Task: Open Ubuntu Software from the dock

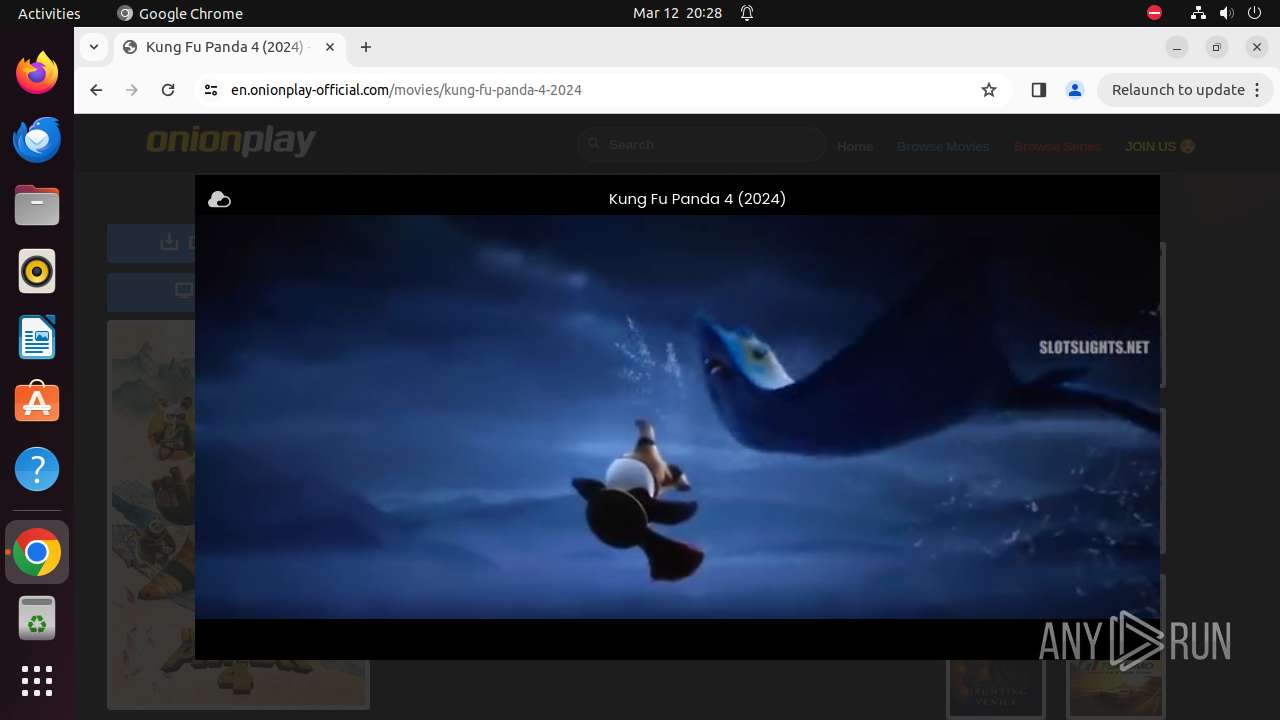Action: pyautogui.click(x=37, y=403)
